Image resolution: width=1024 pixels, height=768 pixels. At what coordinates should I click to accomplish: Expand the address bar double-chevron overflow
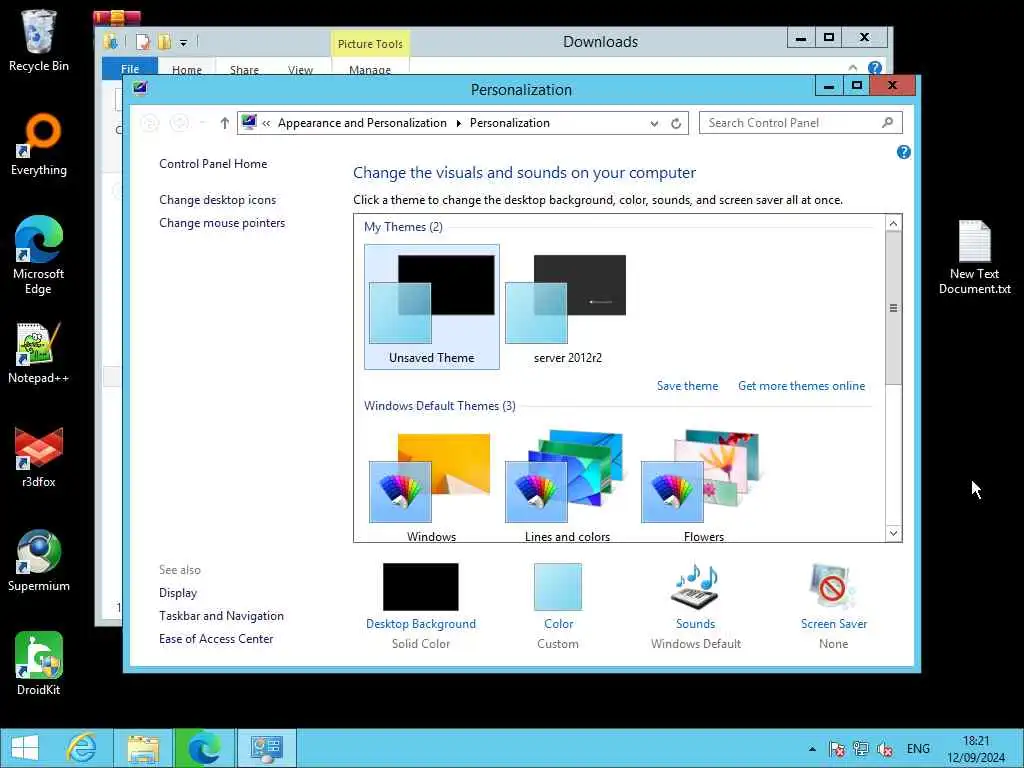tap(266, 123)
